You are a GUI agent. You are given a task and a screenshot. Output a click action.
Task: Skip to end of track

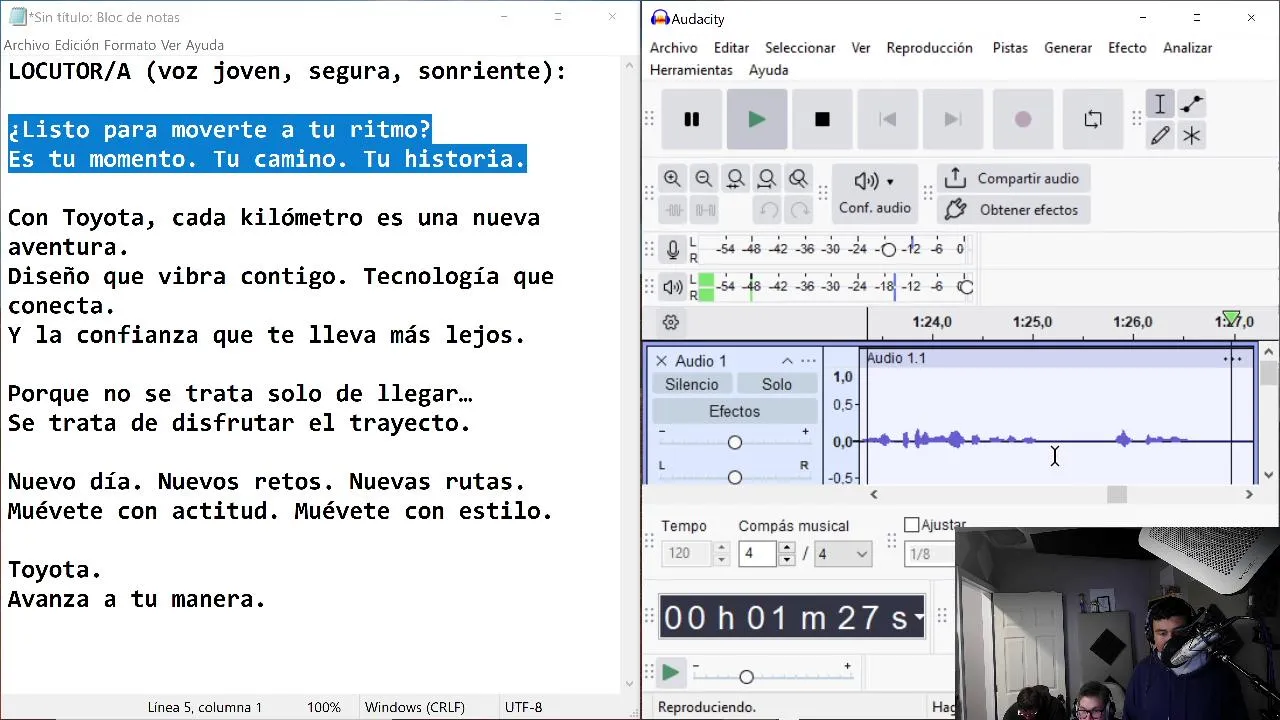[x=952, y=119]
